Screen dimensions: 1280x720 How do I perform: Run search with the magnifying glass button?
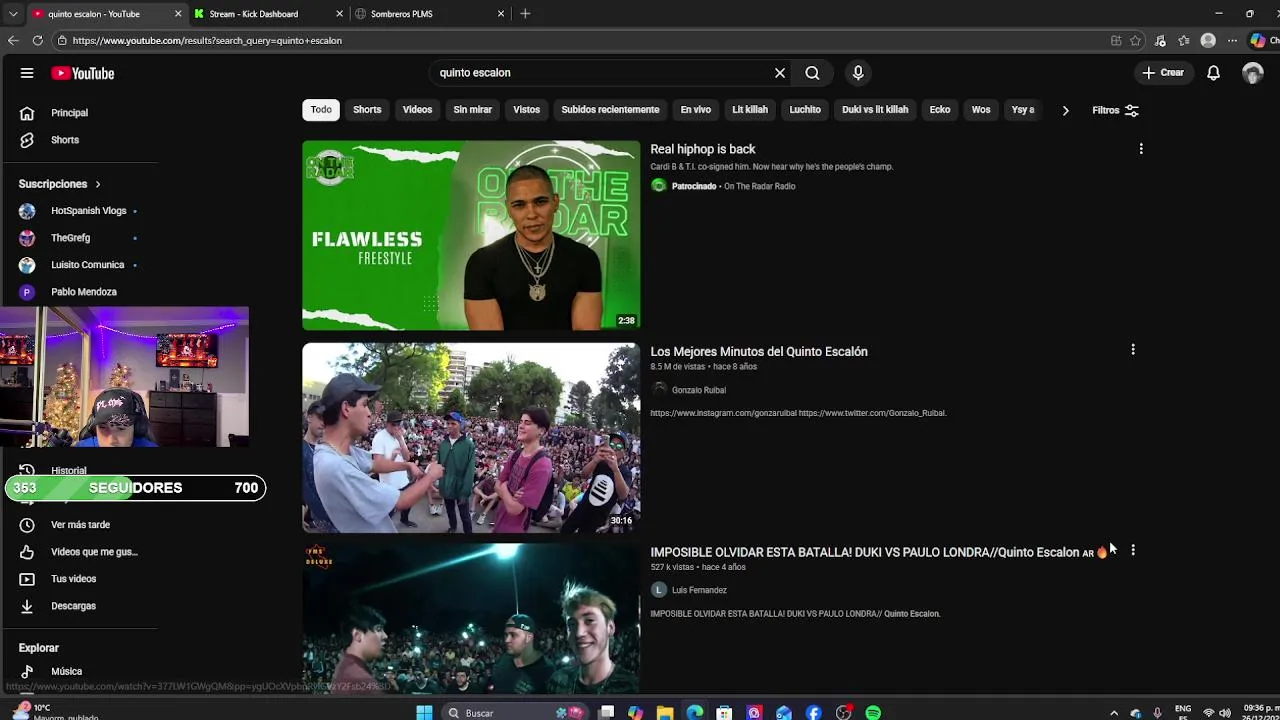812,73
